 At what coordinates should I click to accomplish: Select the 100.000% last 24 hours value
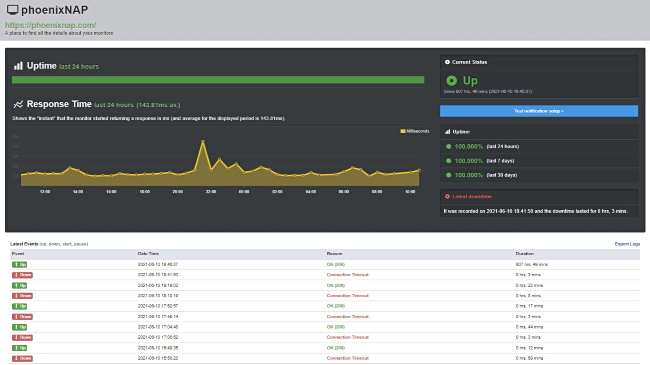coord(468,146)
